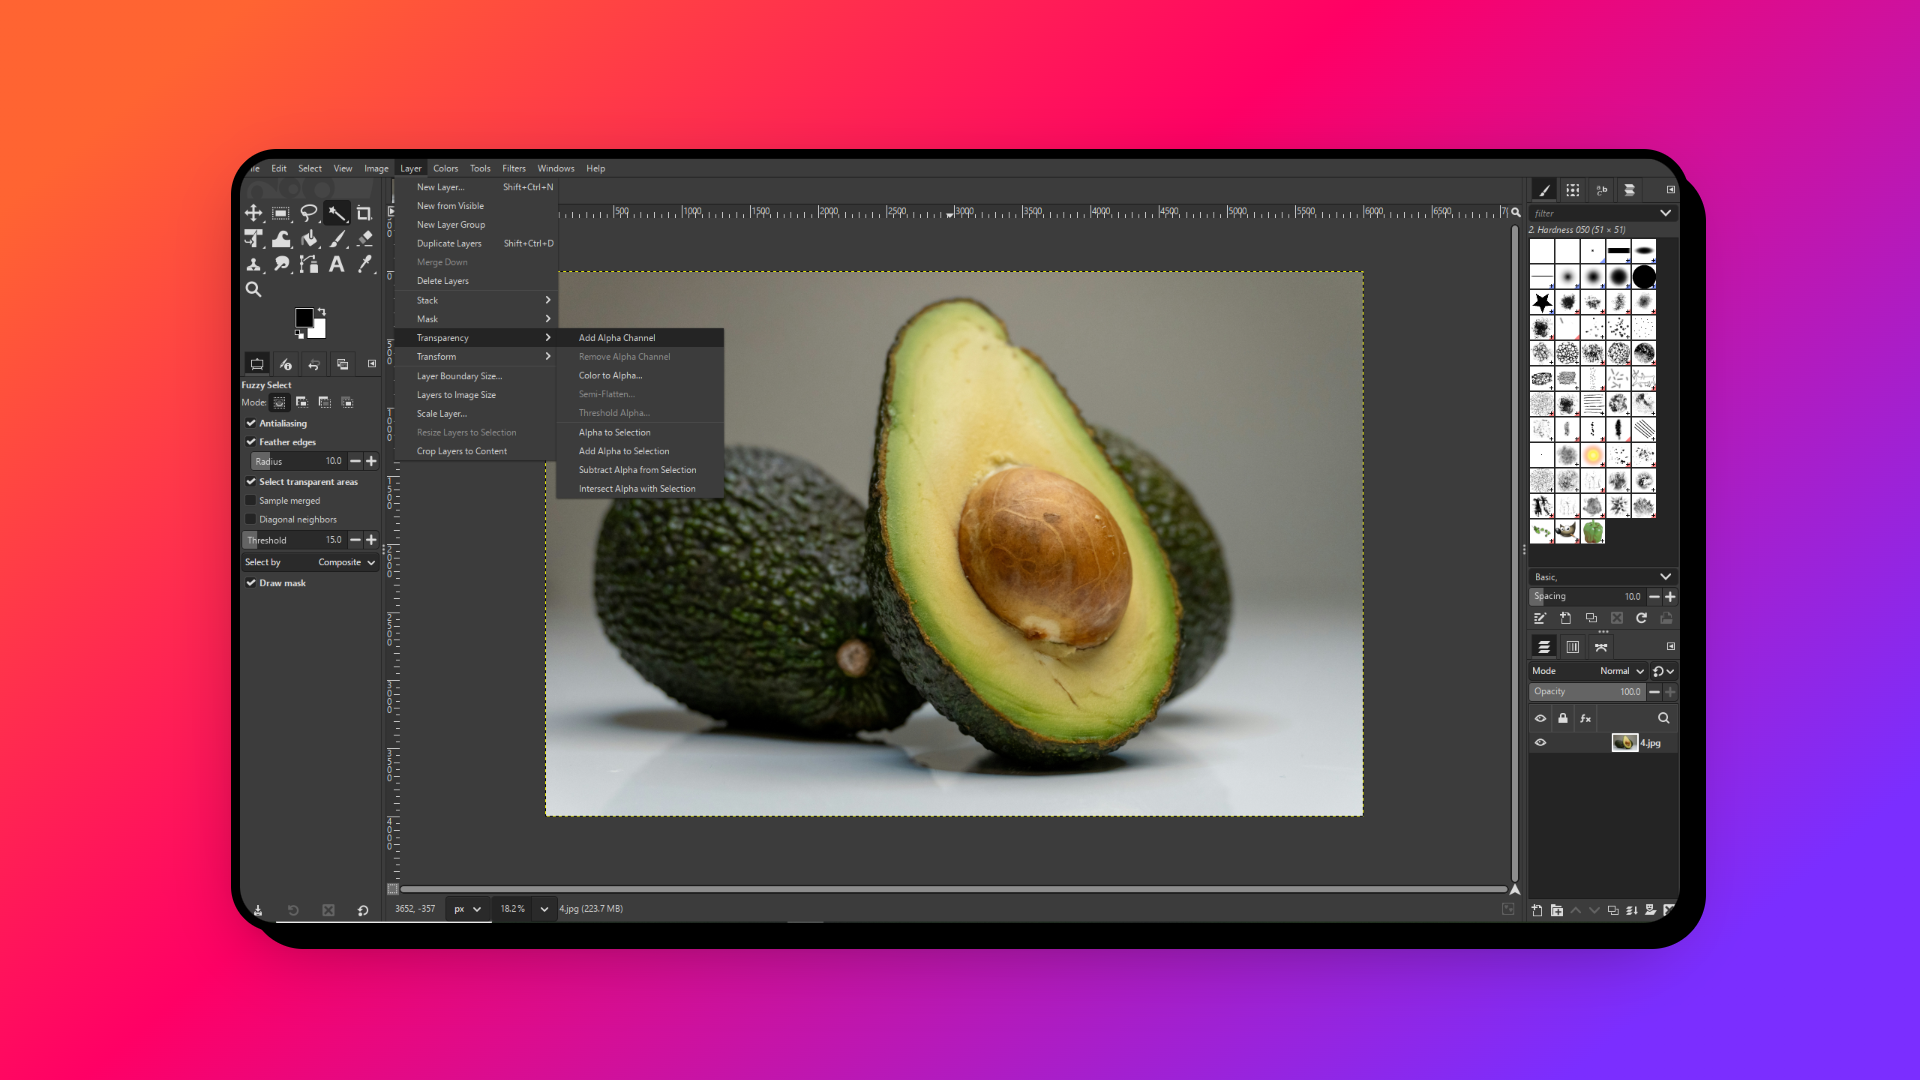This screenshot has width=1920, height=1080.
Task: Select the Eraser tool
Action: click(364, 239)
